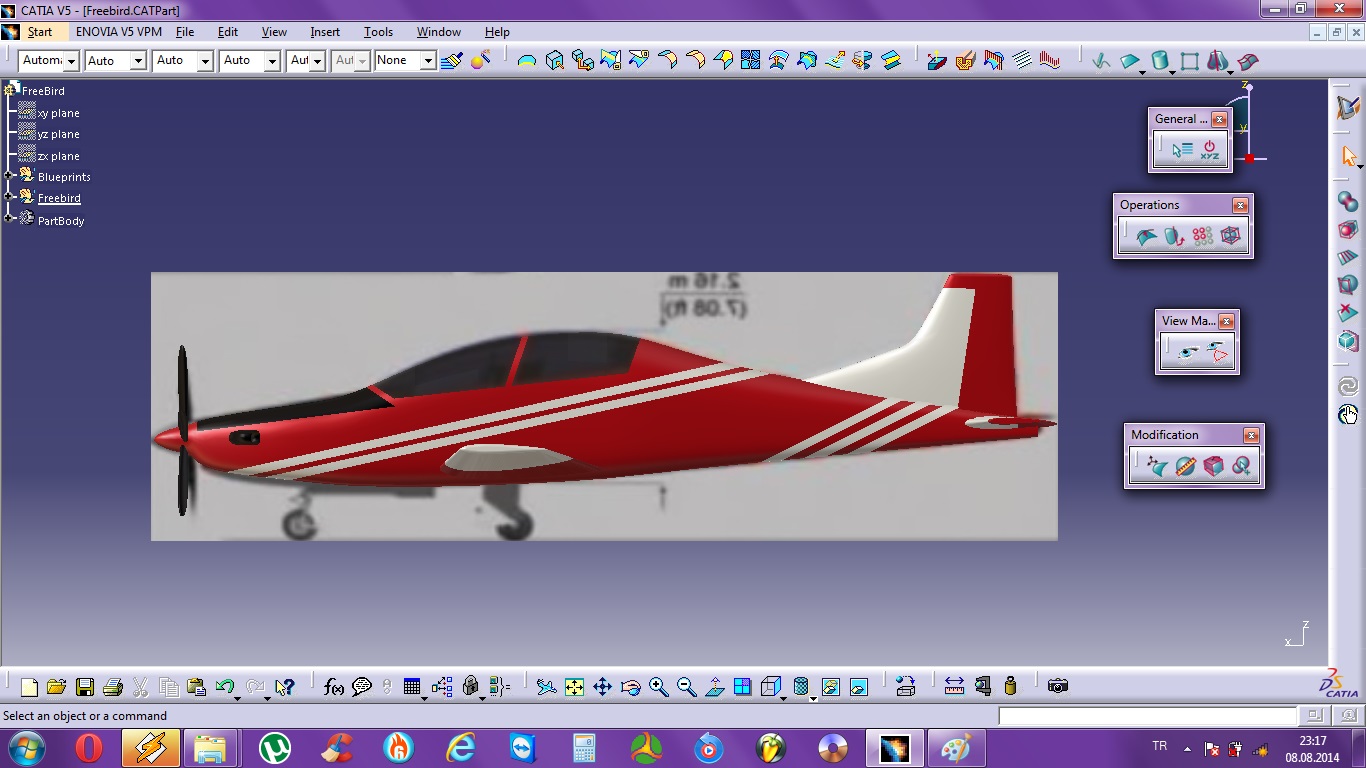Viewport: 1366px width, 768px height.
Task: Click the TR language indicator in the tray
Action: [x=1160, y=746]
